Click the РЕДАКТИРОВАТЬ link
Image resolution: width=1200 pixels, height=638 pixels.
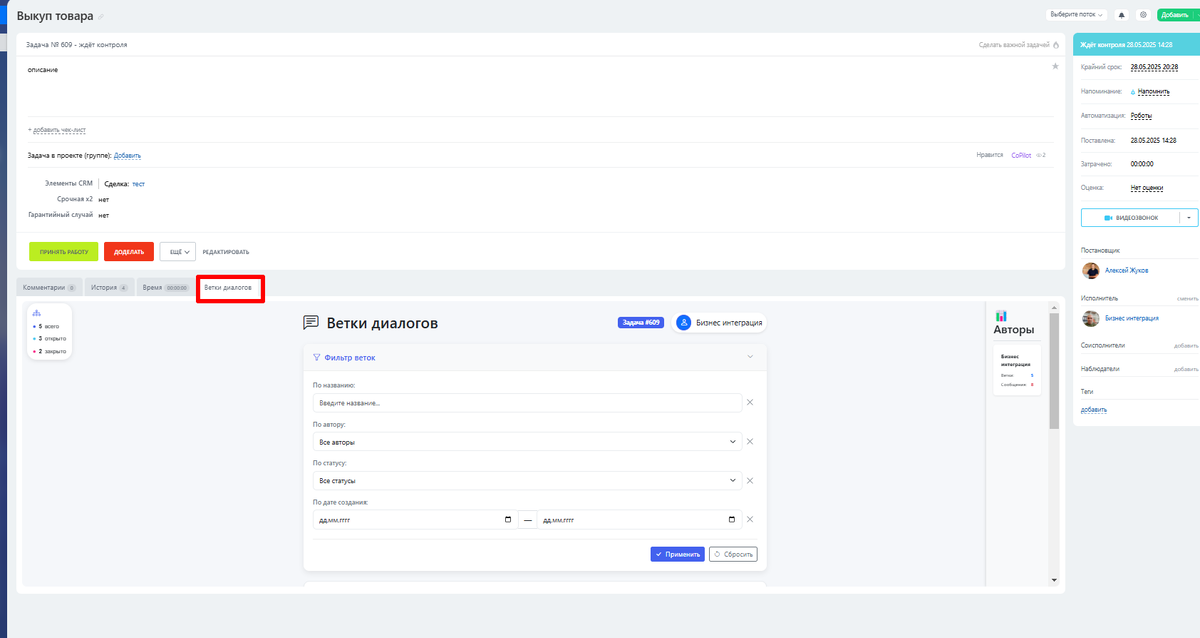click(x=226, y=252)
